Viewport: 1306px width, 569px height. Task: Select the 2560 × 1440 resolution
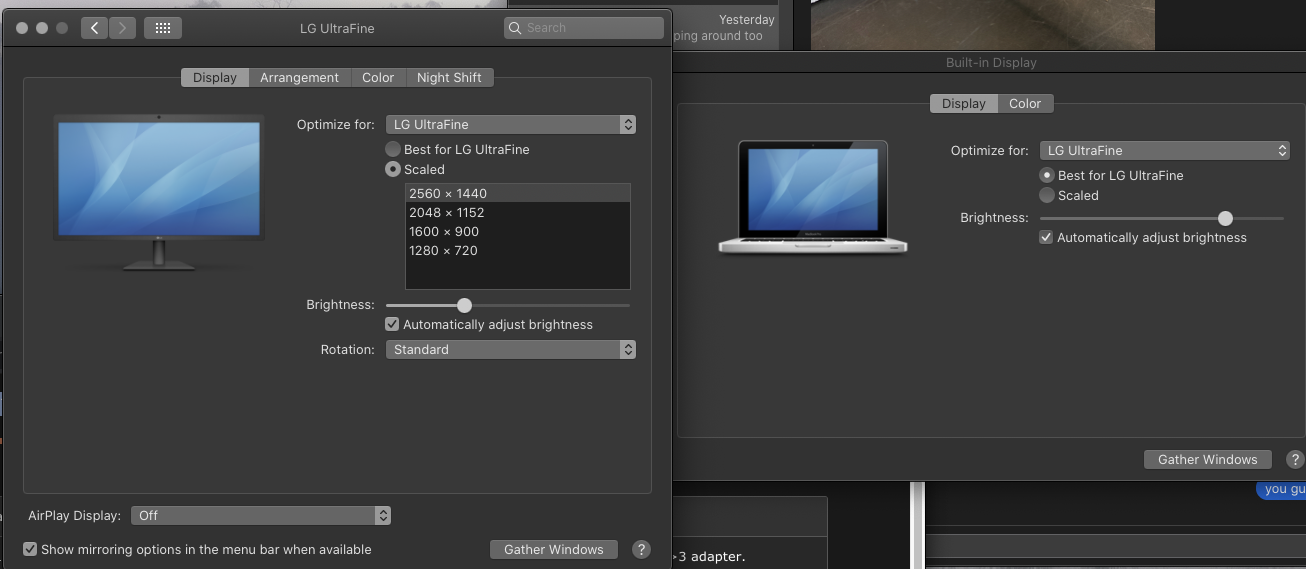tap(518, 193)
